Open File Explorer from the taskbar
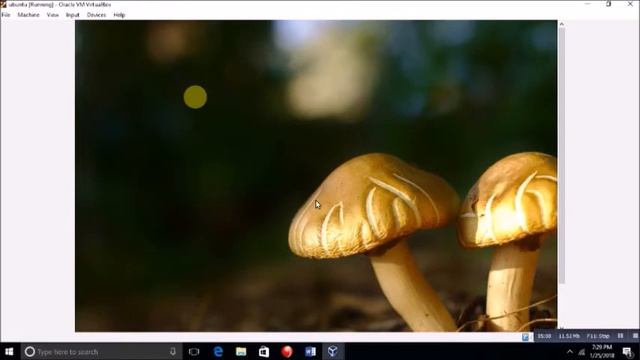The image size is (640, 360). [x=241, y=351]
